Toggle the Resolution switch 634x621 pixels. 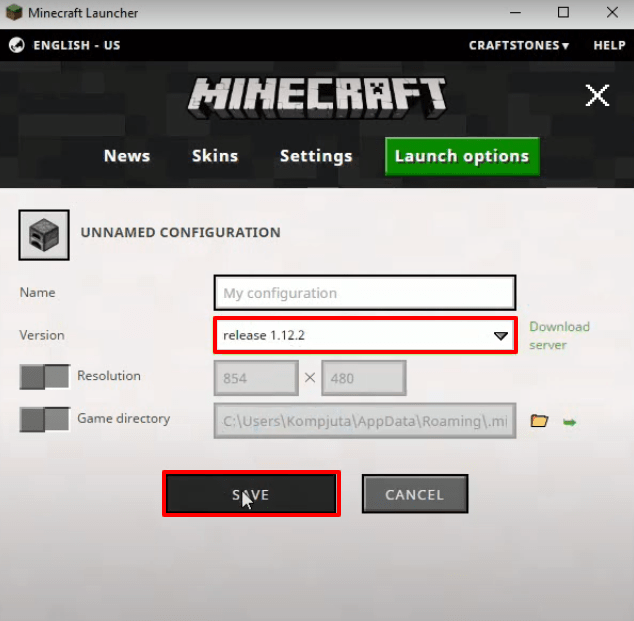point(44,376)
